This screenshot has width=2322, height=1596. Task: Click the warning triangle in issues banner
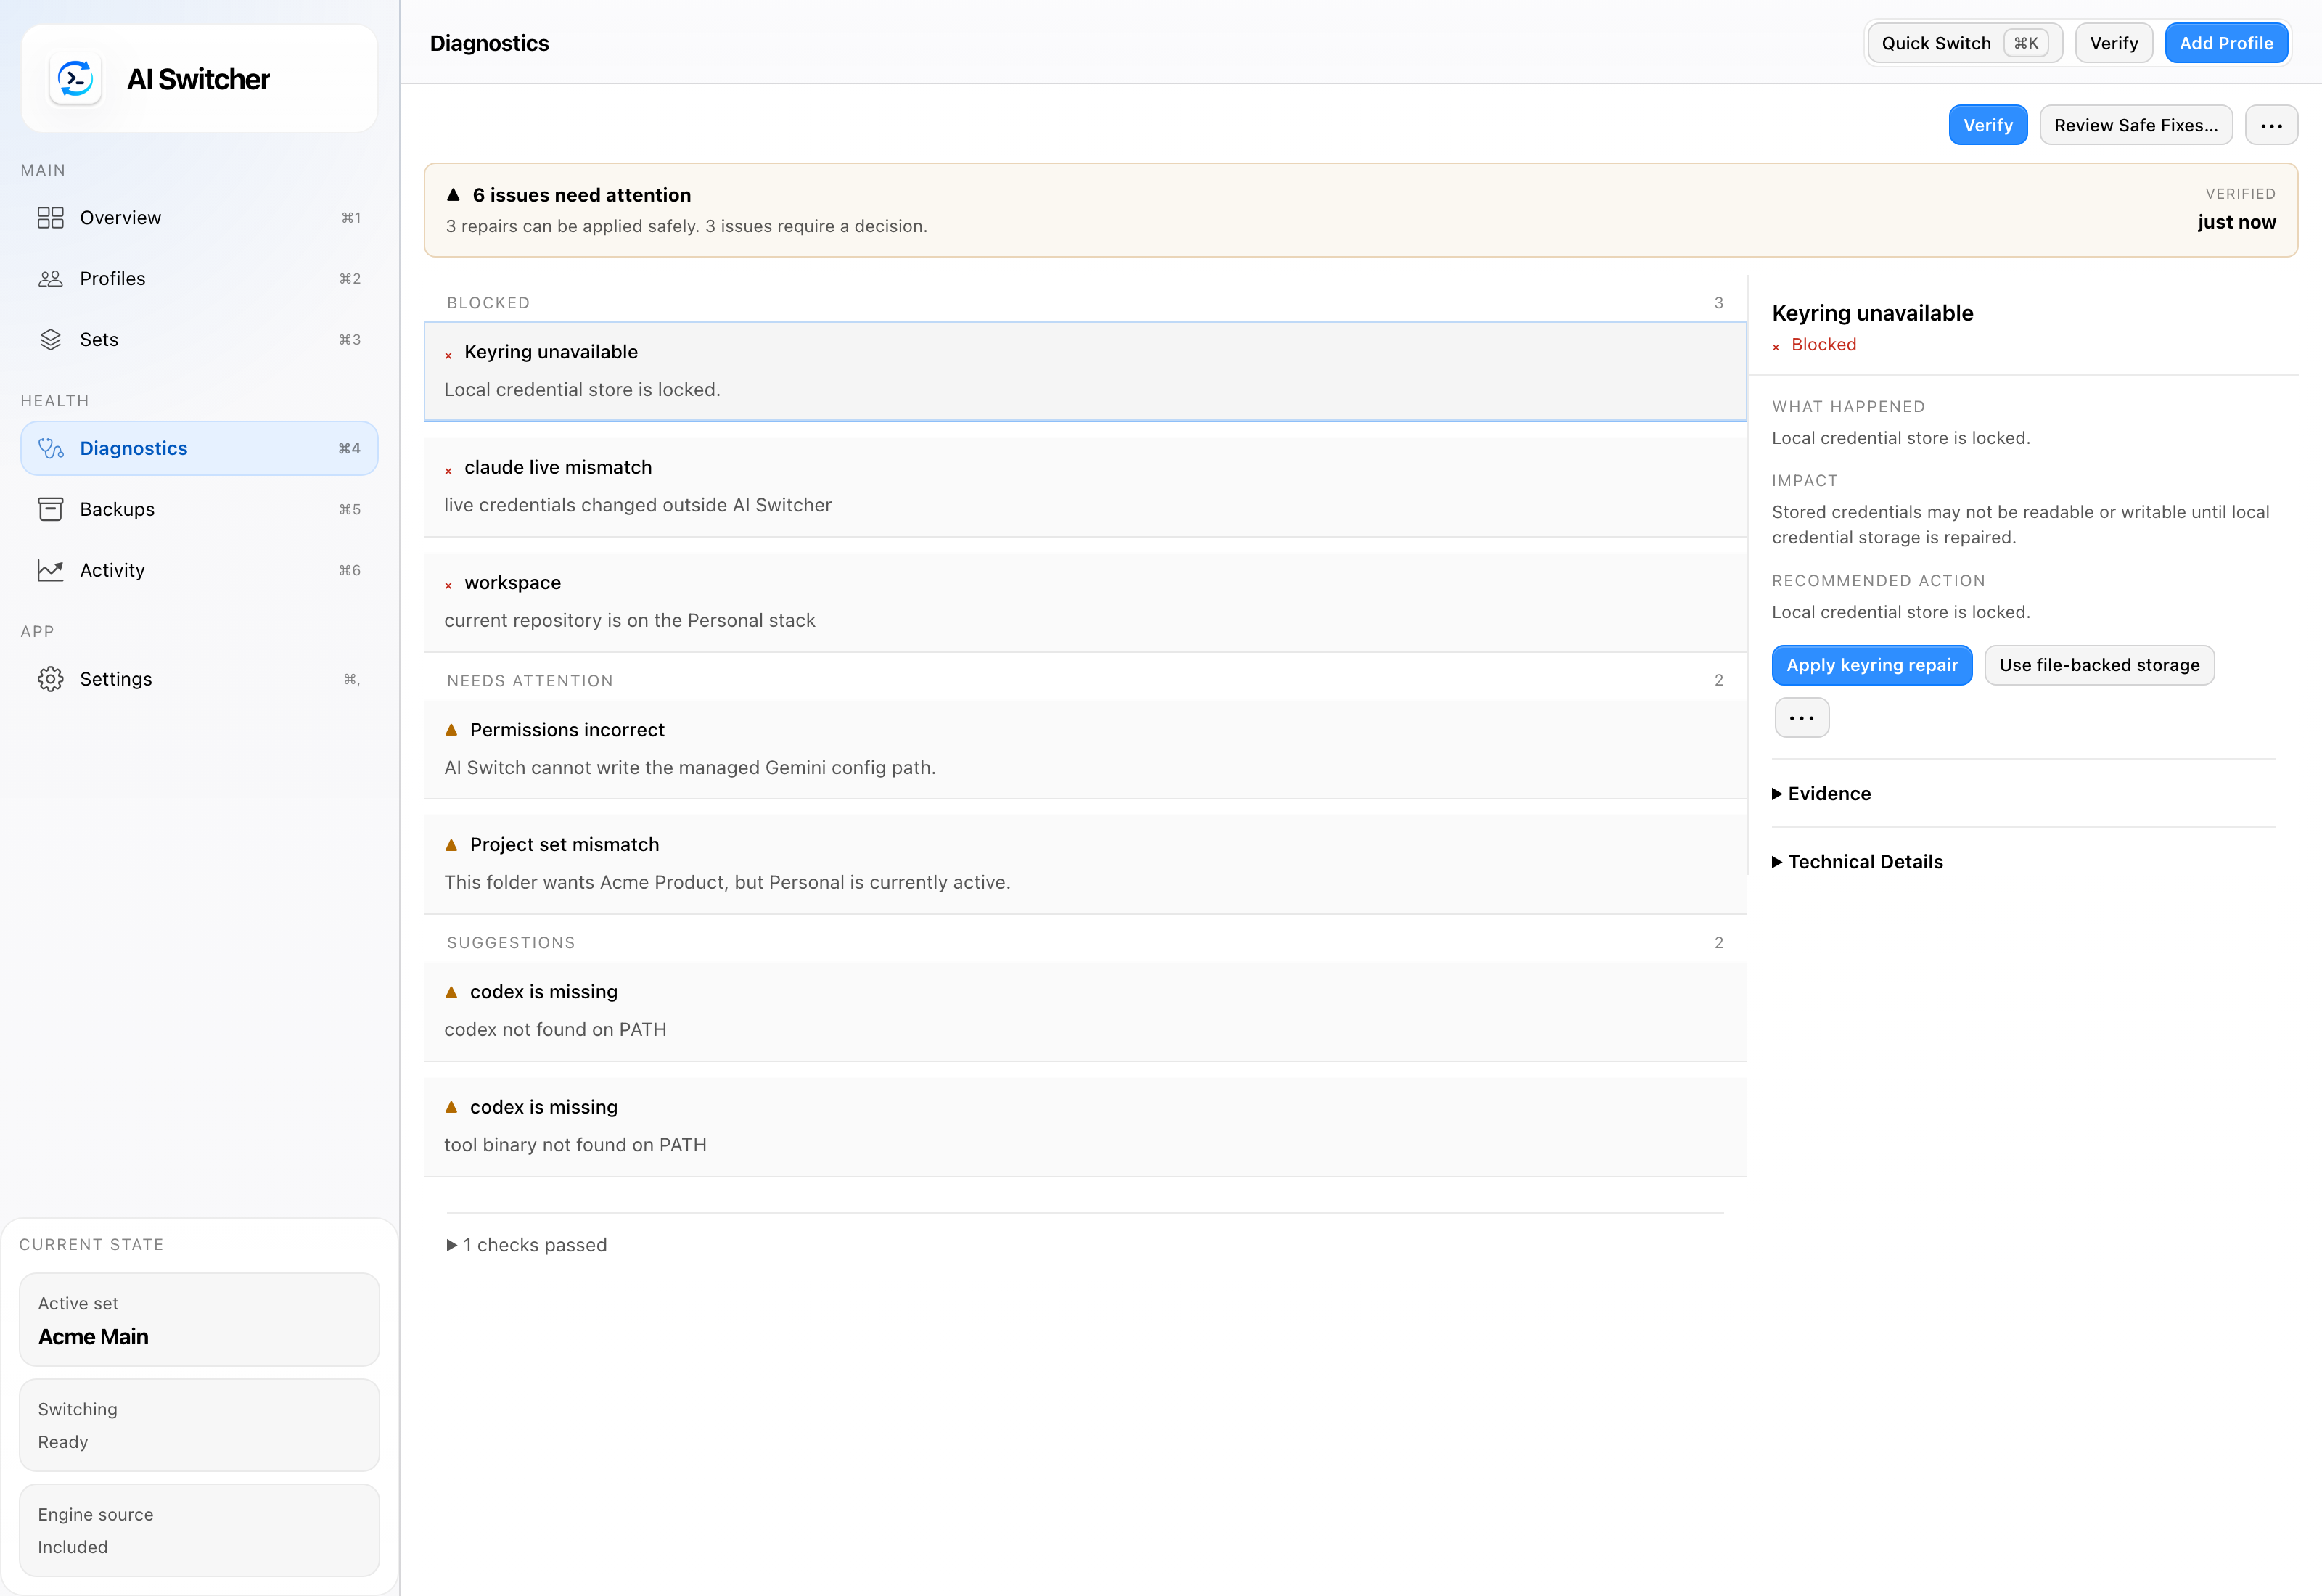click(x=453, y=194)
